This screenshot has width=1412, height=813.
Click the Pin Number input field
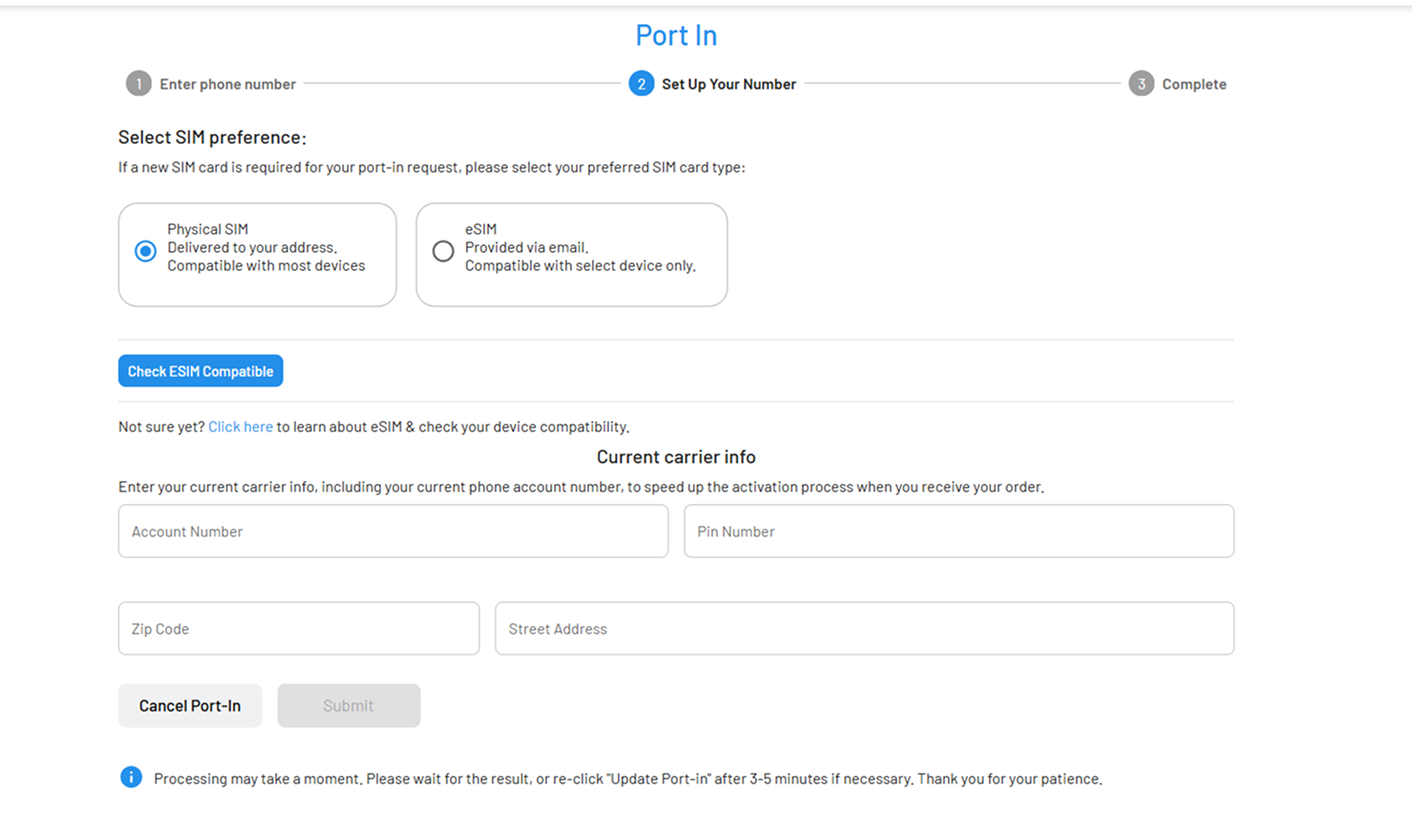click(x=958, y=531)
